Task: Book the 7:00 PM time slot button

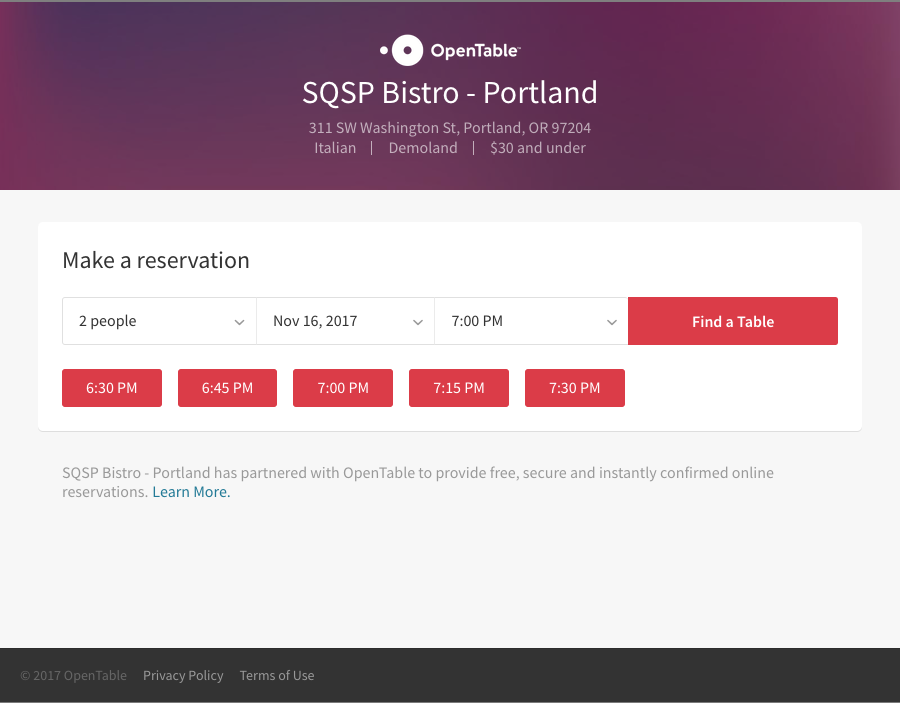Action: tap(343, 388)
